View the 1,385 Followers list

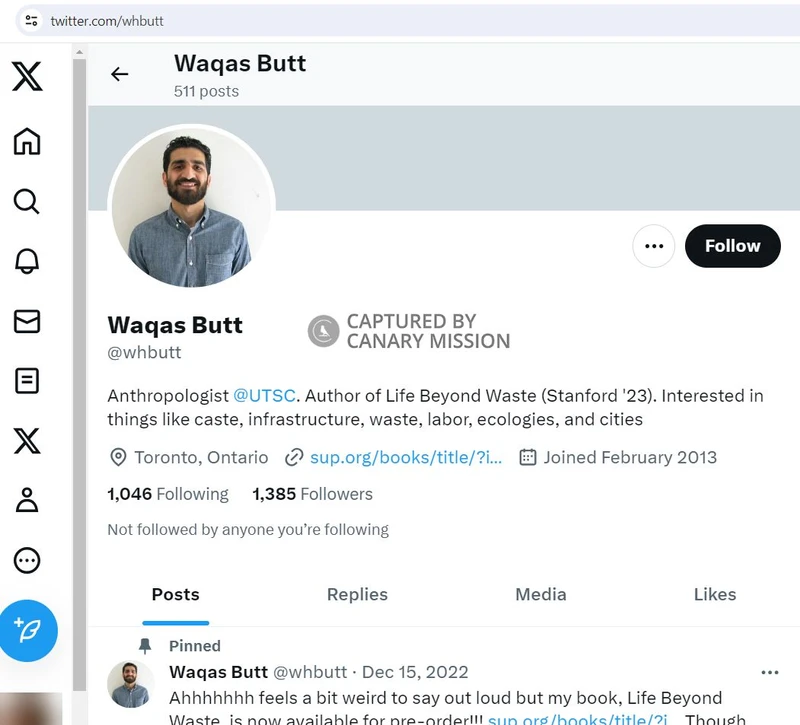click(x=312, y=494)
